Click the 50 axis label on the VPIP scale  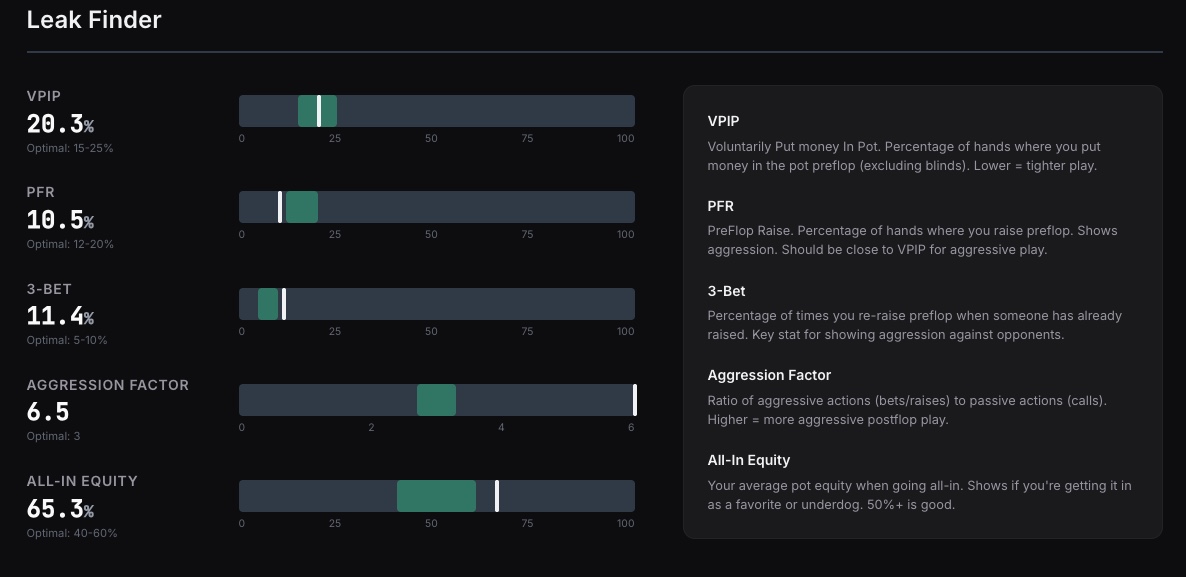[x=431, y=138]
